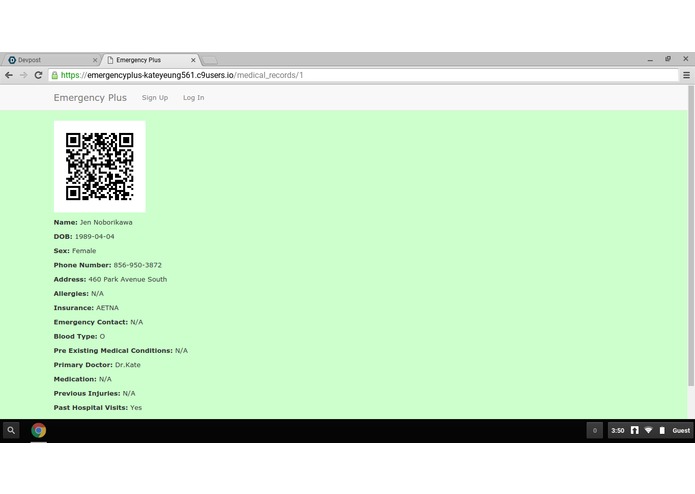Close the Devpost tab

click(x=95, y=60)
